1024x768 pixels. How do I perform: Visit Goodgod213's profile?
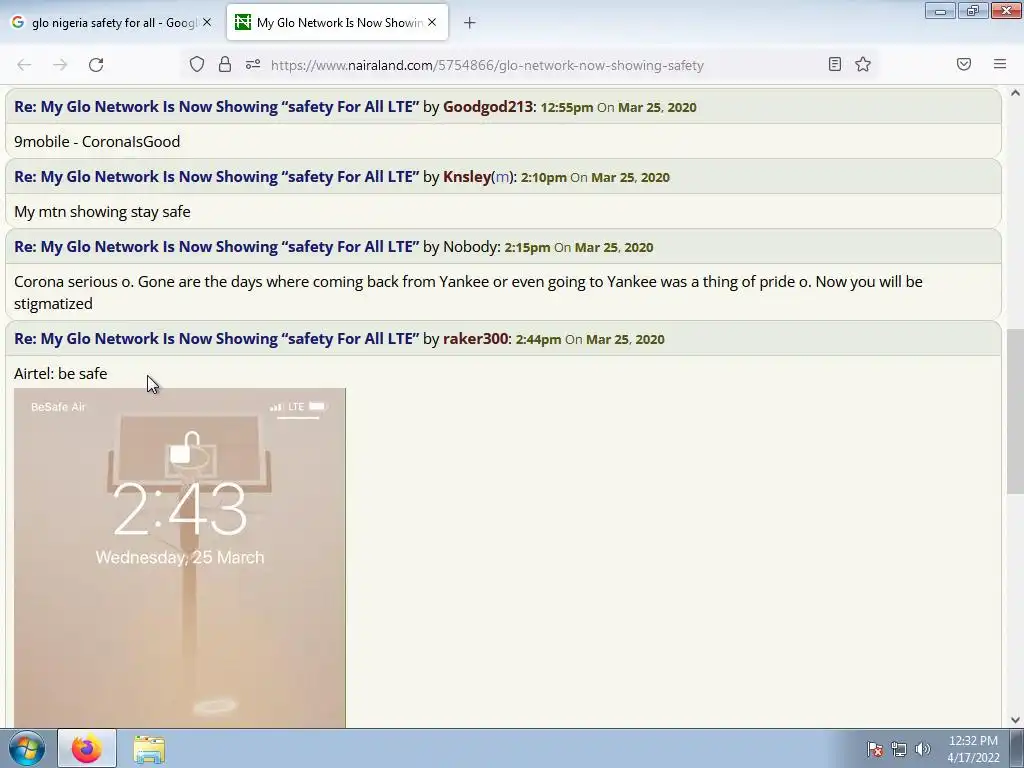[488, 106]
